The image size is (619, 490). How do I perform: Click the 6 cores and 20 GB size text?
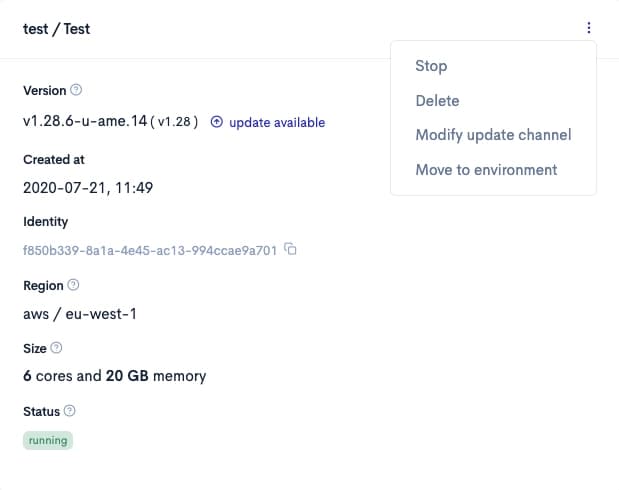[x=114, y=376]
